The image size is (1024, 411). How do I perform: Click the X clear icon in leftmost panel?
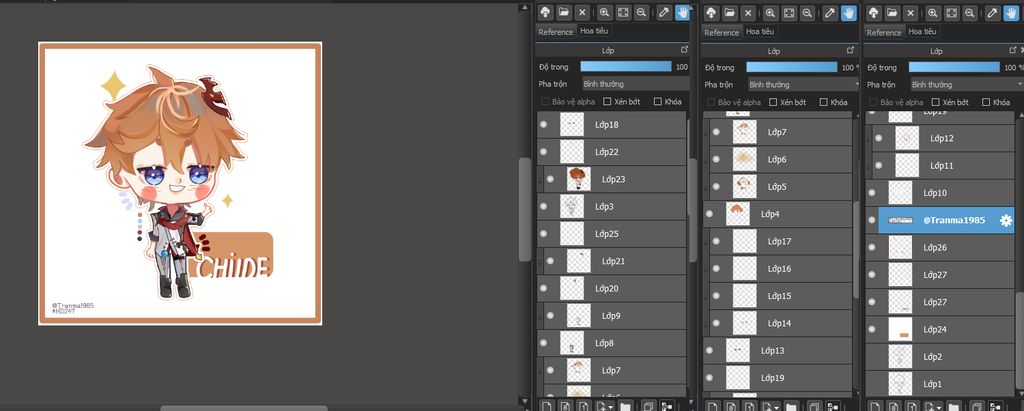[583, 12]
